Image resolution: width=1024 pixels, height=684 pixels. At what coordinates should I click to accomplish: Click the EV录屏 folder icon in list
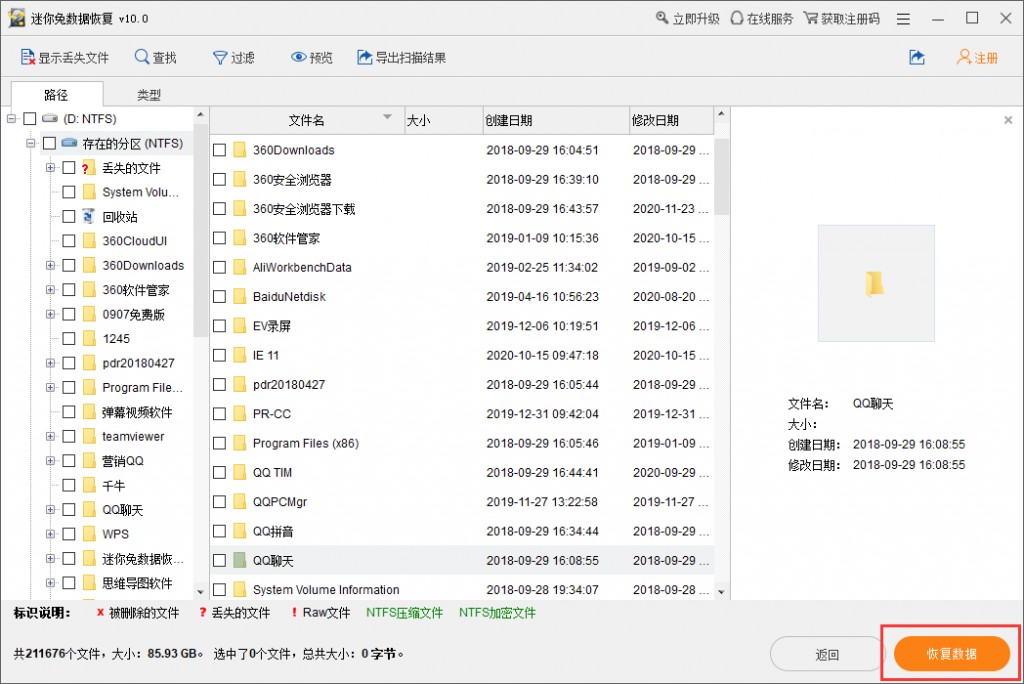(240, 325)
